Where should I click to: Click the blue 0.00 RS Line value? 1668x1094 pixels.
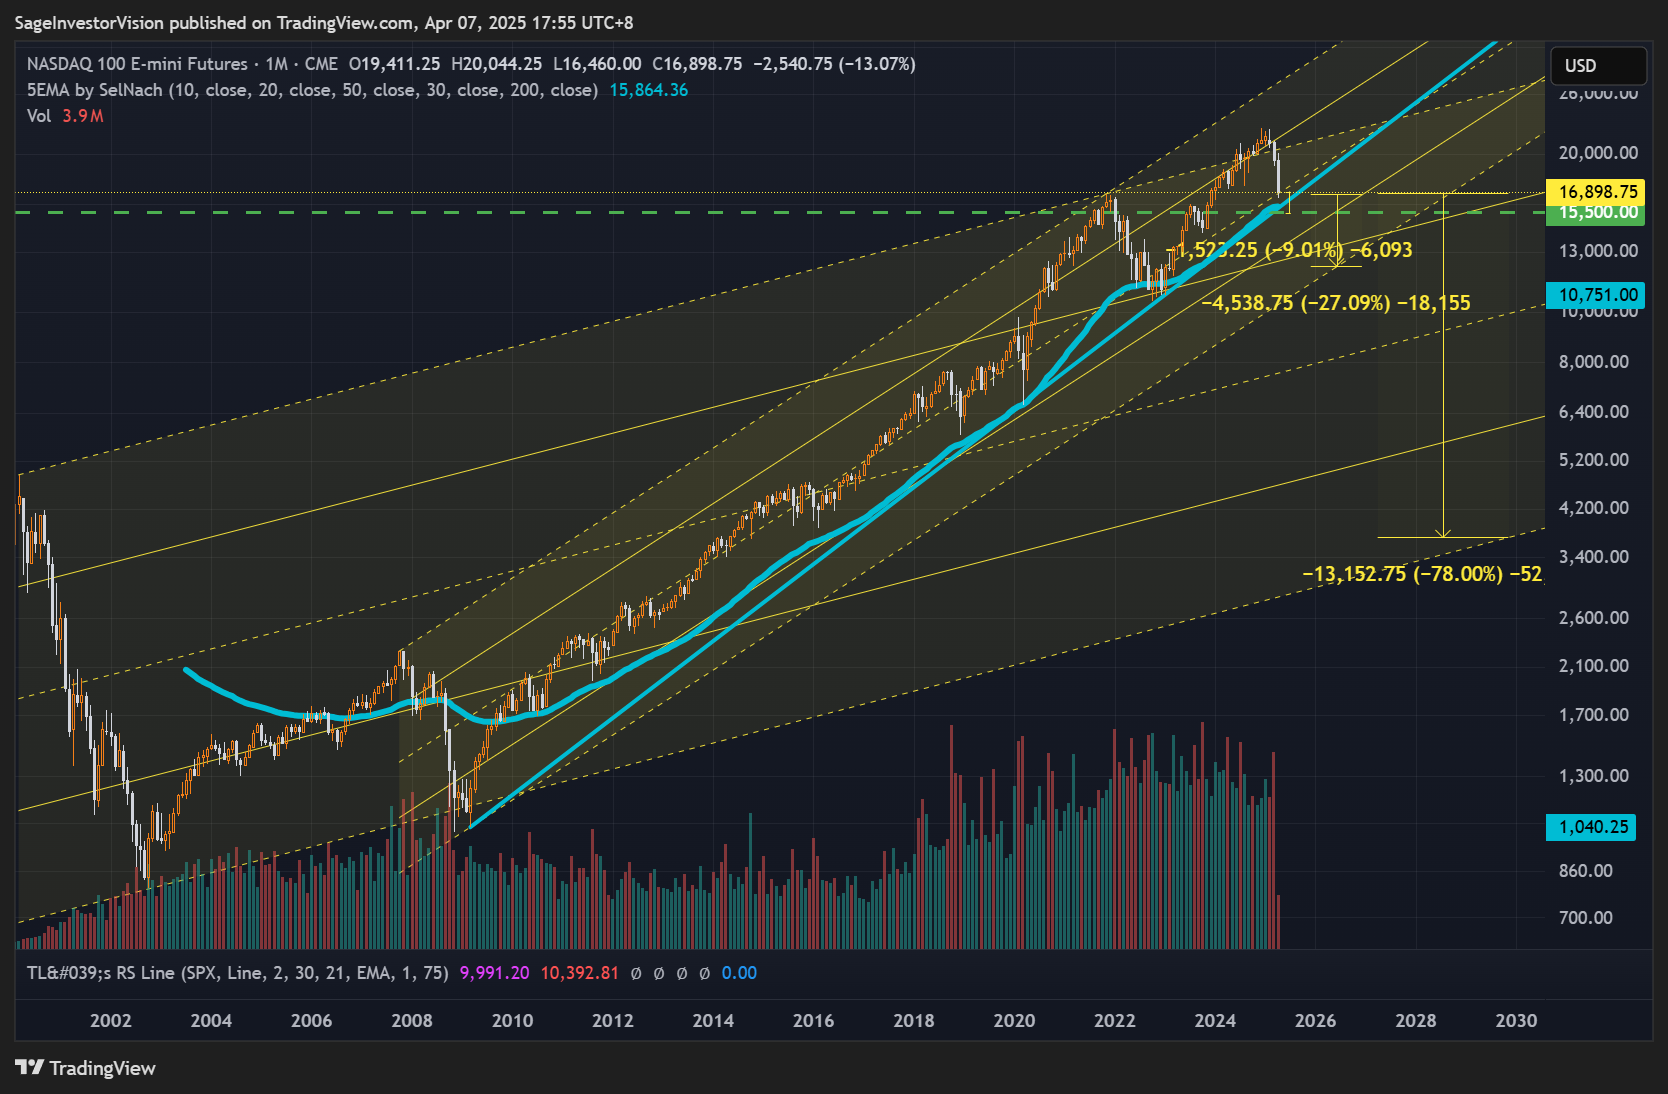(739, 973)
